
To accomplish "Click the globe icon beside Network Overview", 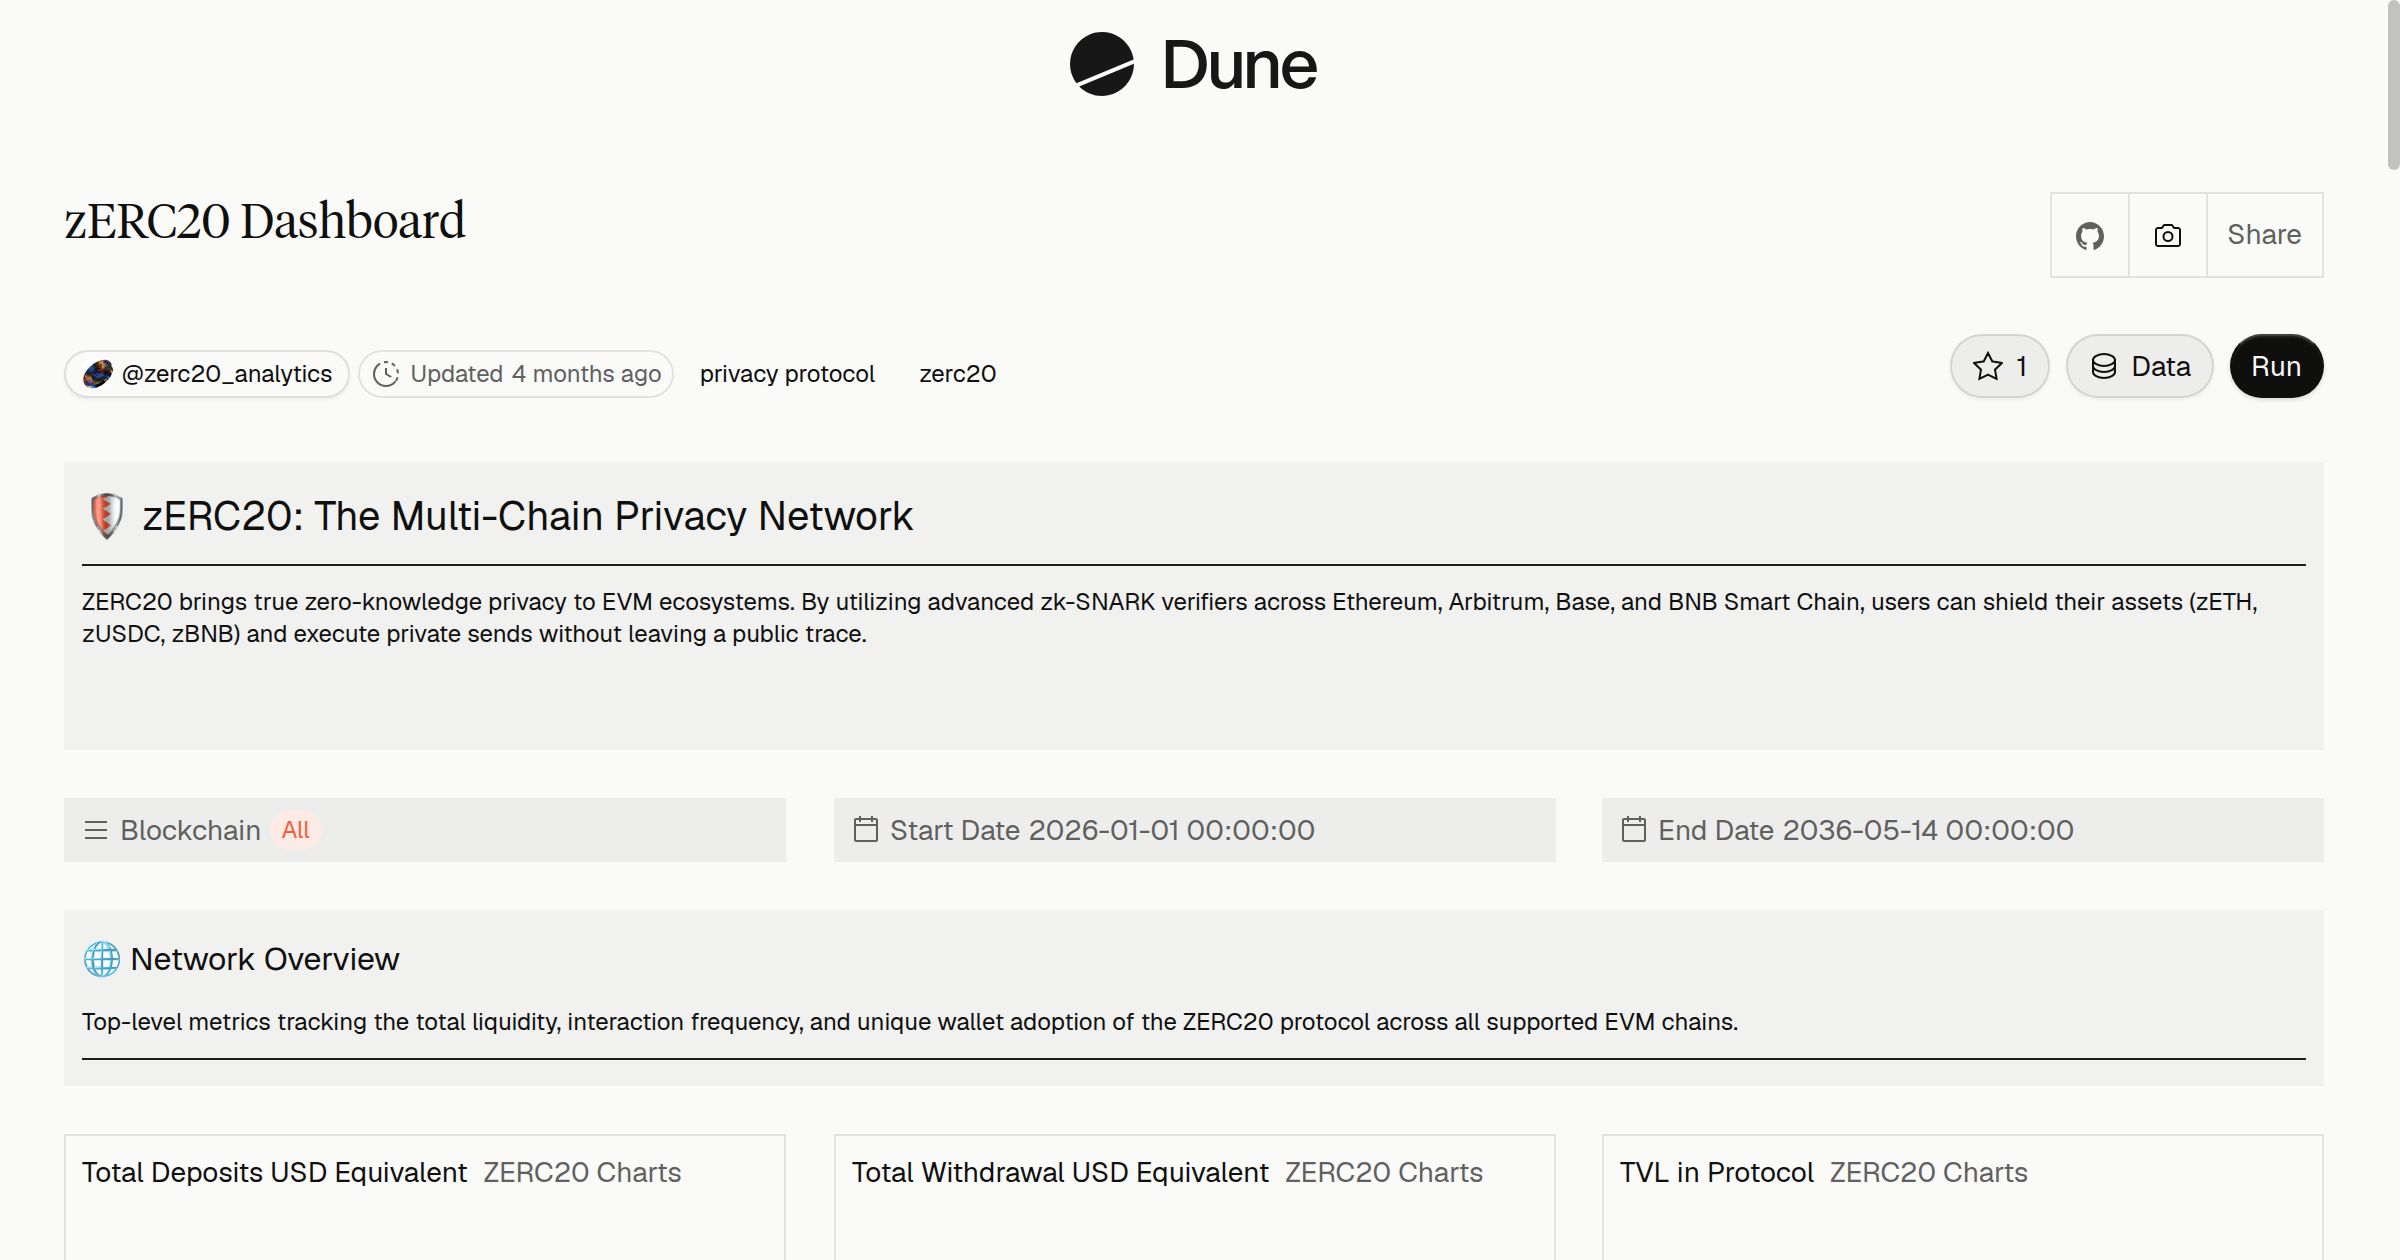I will coord(102,959).
